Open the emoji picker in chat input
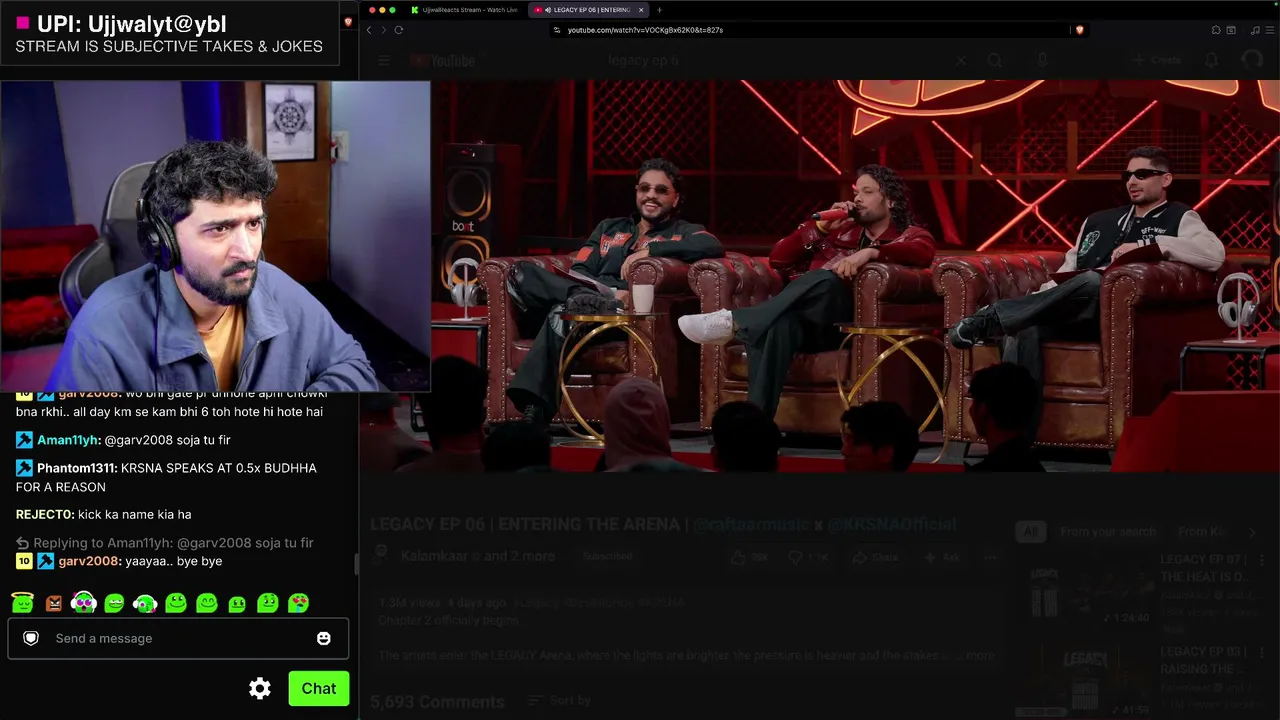The height and width of the screenshot is (720, 1280). [x=324, y=638]
